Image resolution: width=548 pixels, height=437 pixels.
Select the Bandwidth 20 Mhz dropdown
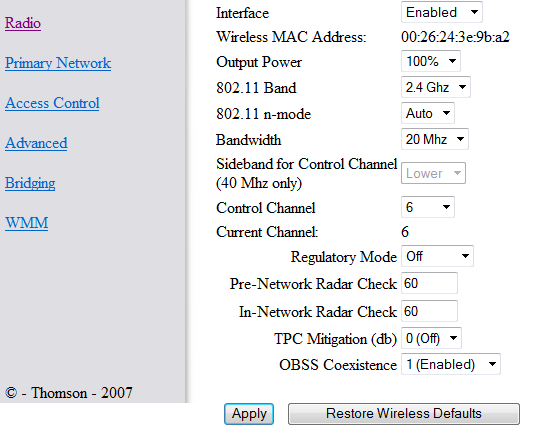435,139
